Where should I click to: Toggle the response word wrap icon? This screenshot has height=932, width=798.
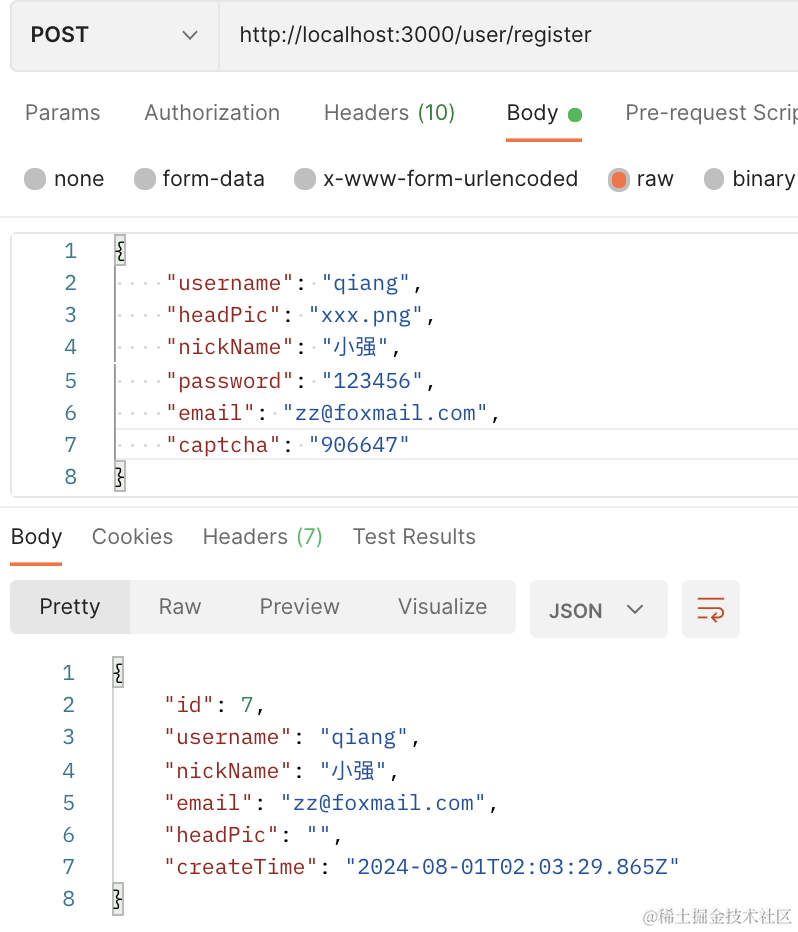click(710, 609)
